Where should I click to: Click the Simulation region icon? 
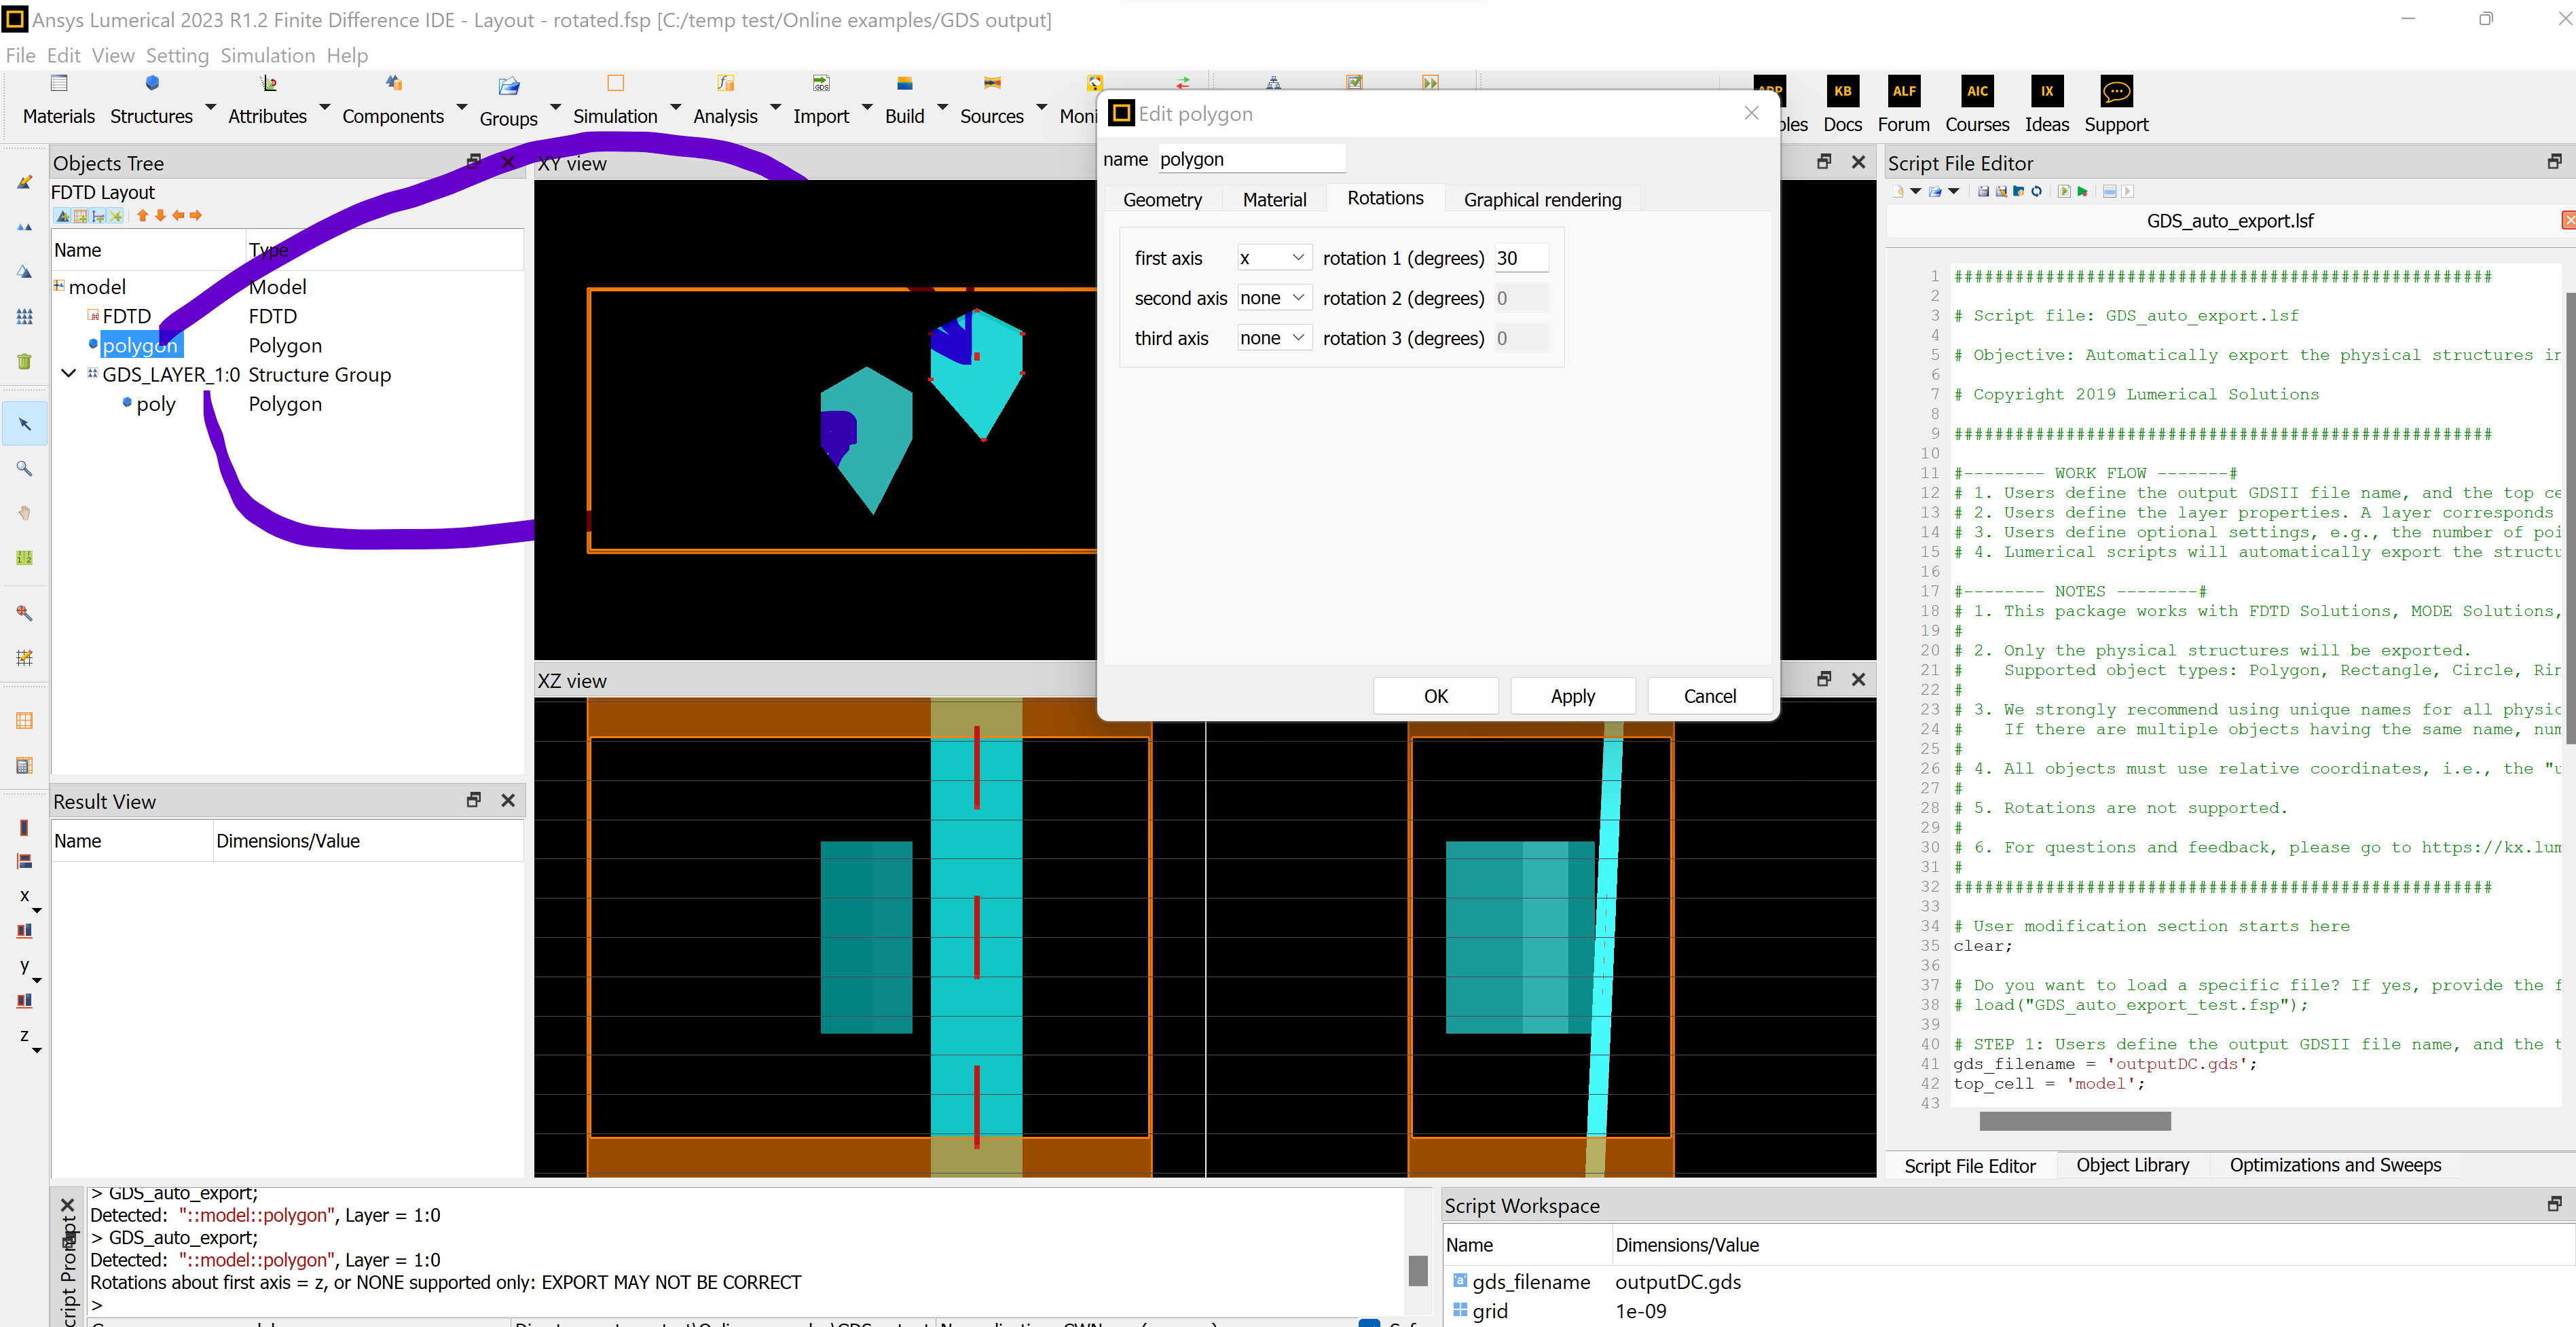(x=615, y=84)
